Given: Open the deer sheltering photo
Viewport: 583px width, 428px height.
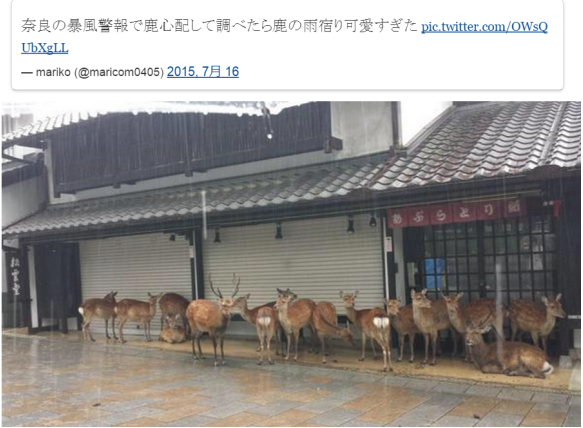Looking at the screenshot, I should pyautogui.click(x=291, y=264).
